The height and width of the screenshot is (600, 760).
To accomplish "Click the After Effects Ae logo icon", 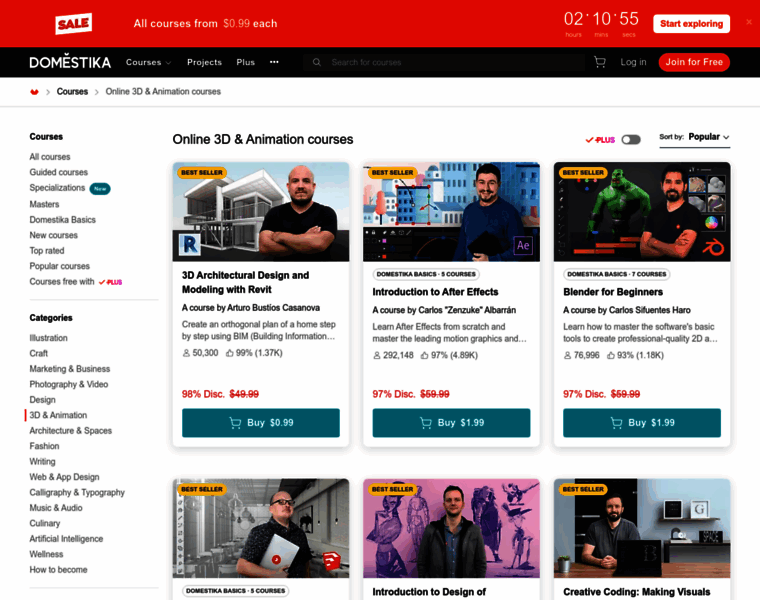I will coord(523,245).
